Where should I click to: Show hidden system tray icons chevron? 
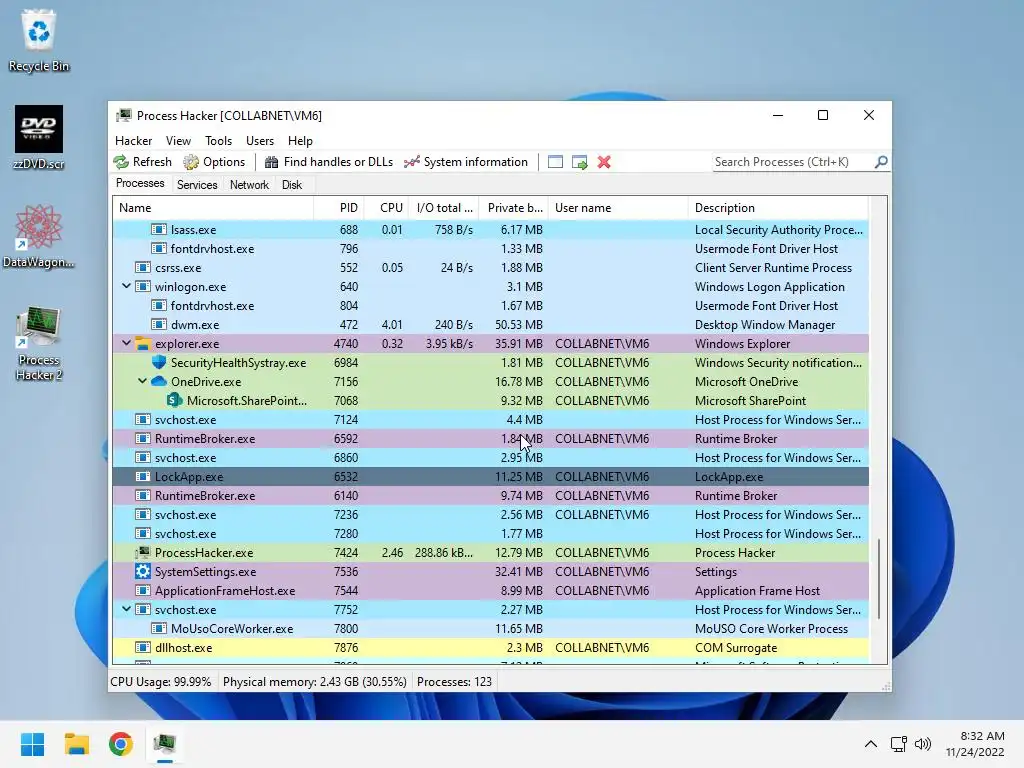tap(871, 744)
